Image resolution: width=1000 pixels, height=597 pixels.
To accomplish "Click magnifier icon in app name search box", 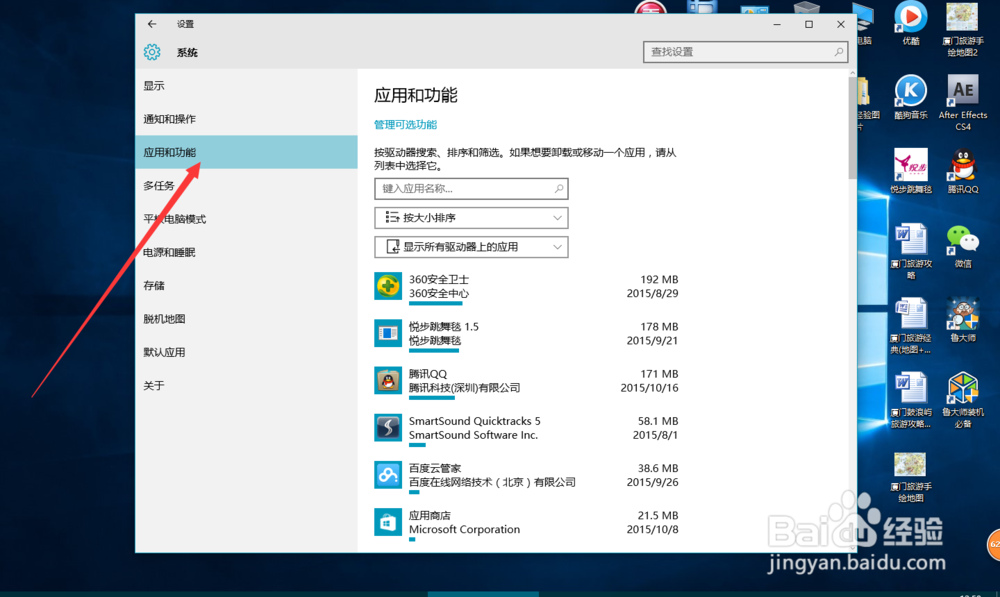I will [559, 189].
